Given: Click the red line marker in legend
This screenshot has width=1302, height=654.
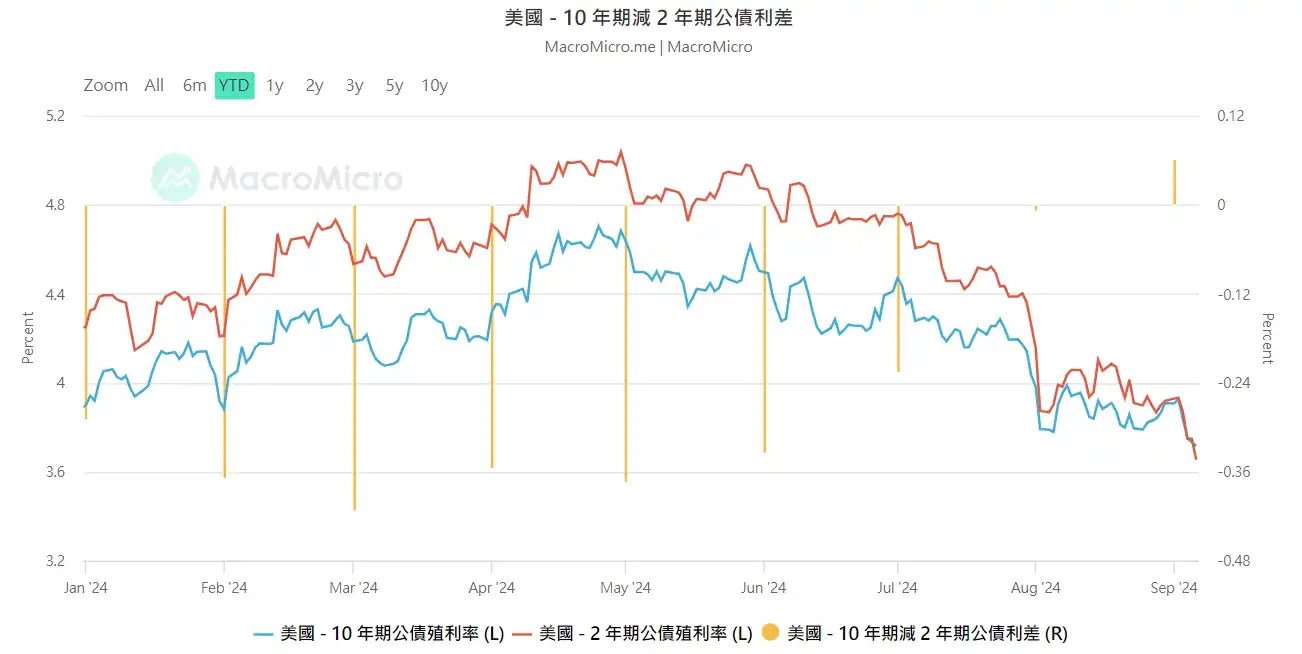Looking at the screenshot, I should [523, 633].
